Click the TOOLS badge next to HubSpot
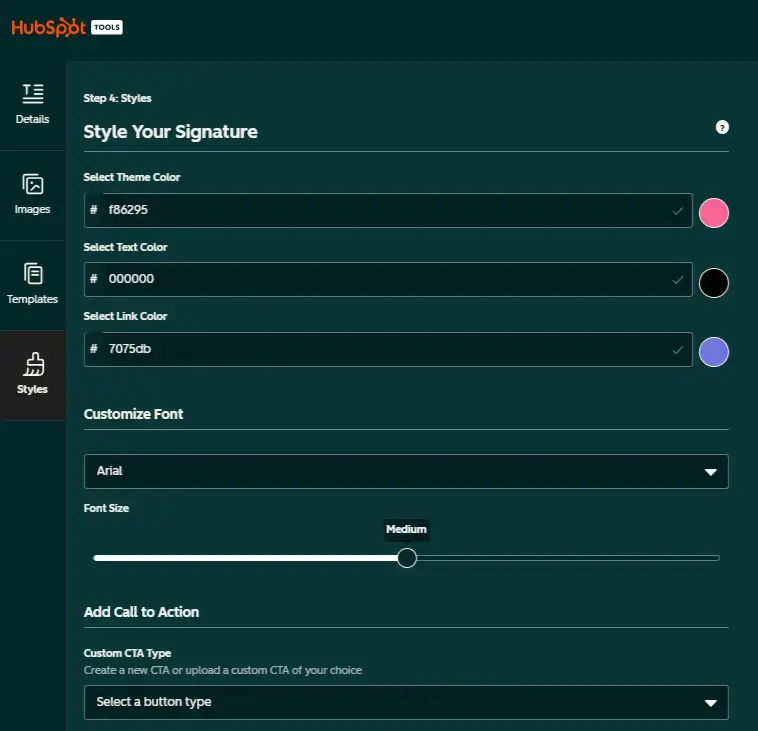The width and height of the screenshot is (758, 731). coord(107,27)
